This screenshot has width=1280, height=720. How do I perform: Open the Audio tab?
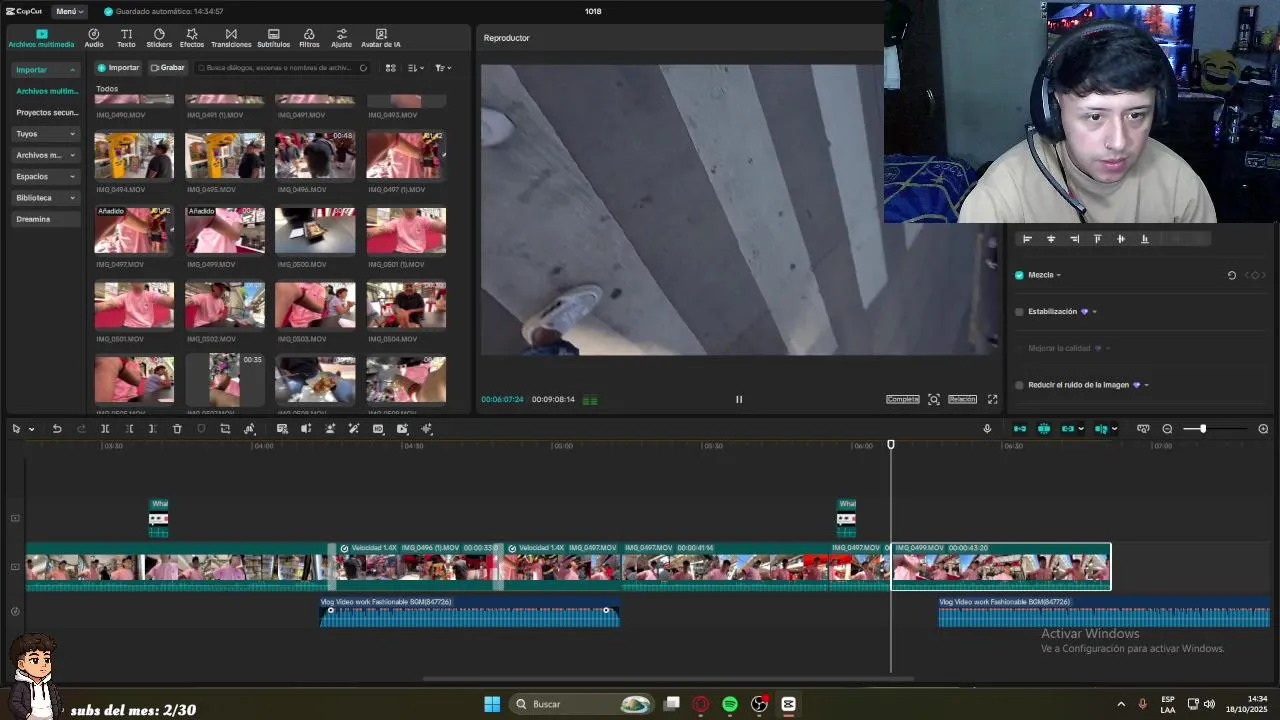click(x=93, y=38)
